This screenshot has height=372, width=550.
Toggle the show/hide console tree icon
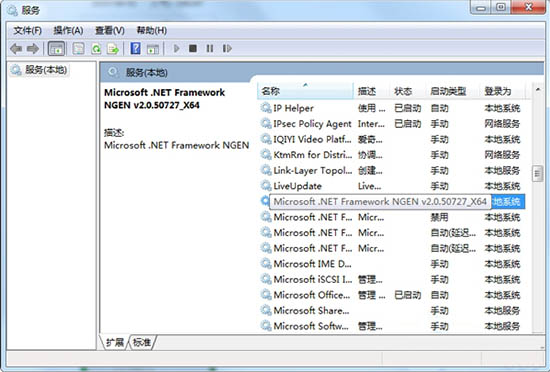tap(56, 48)
